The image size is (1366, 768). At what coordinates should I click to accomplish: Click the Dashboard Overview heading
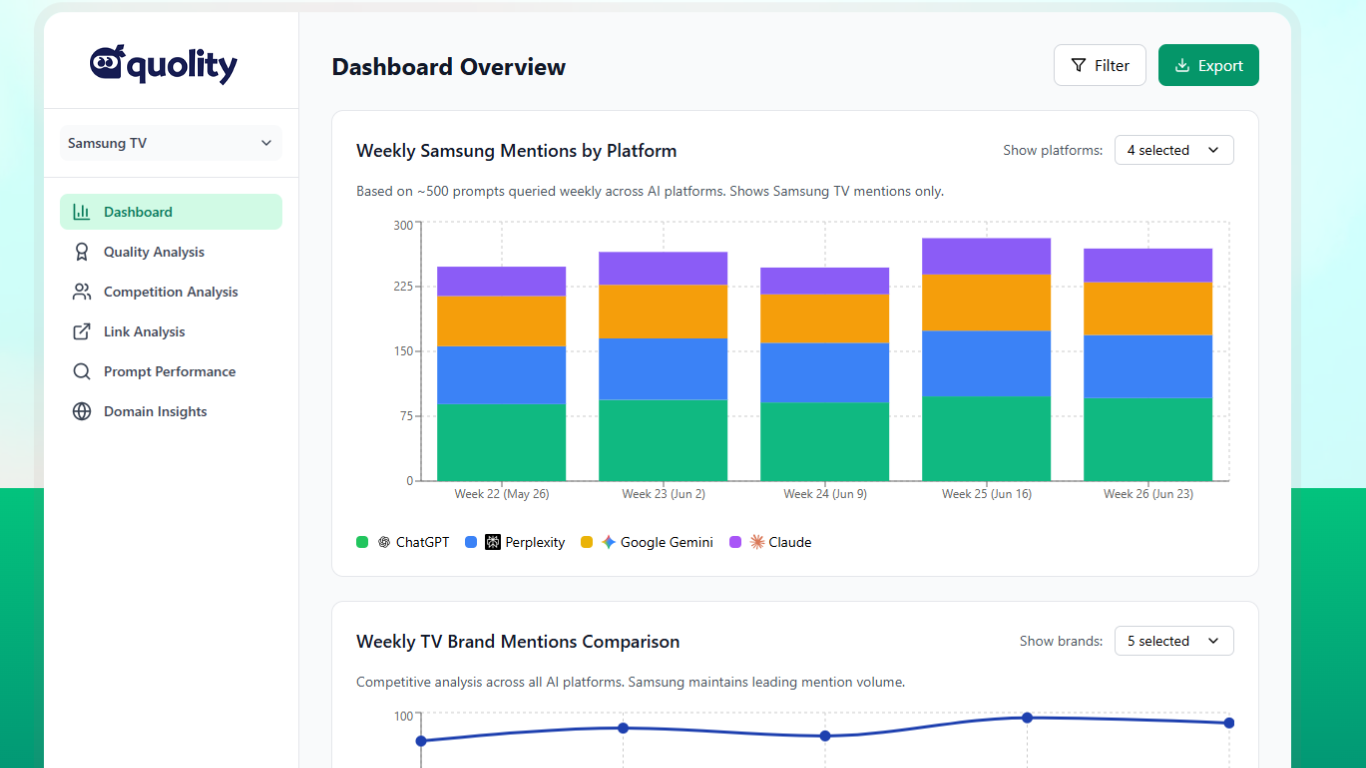[449, 67]
